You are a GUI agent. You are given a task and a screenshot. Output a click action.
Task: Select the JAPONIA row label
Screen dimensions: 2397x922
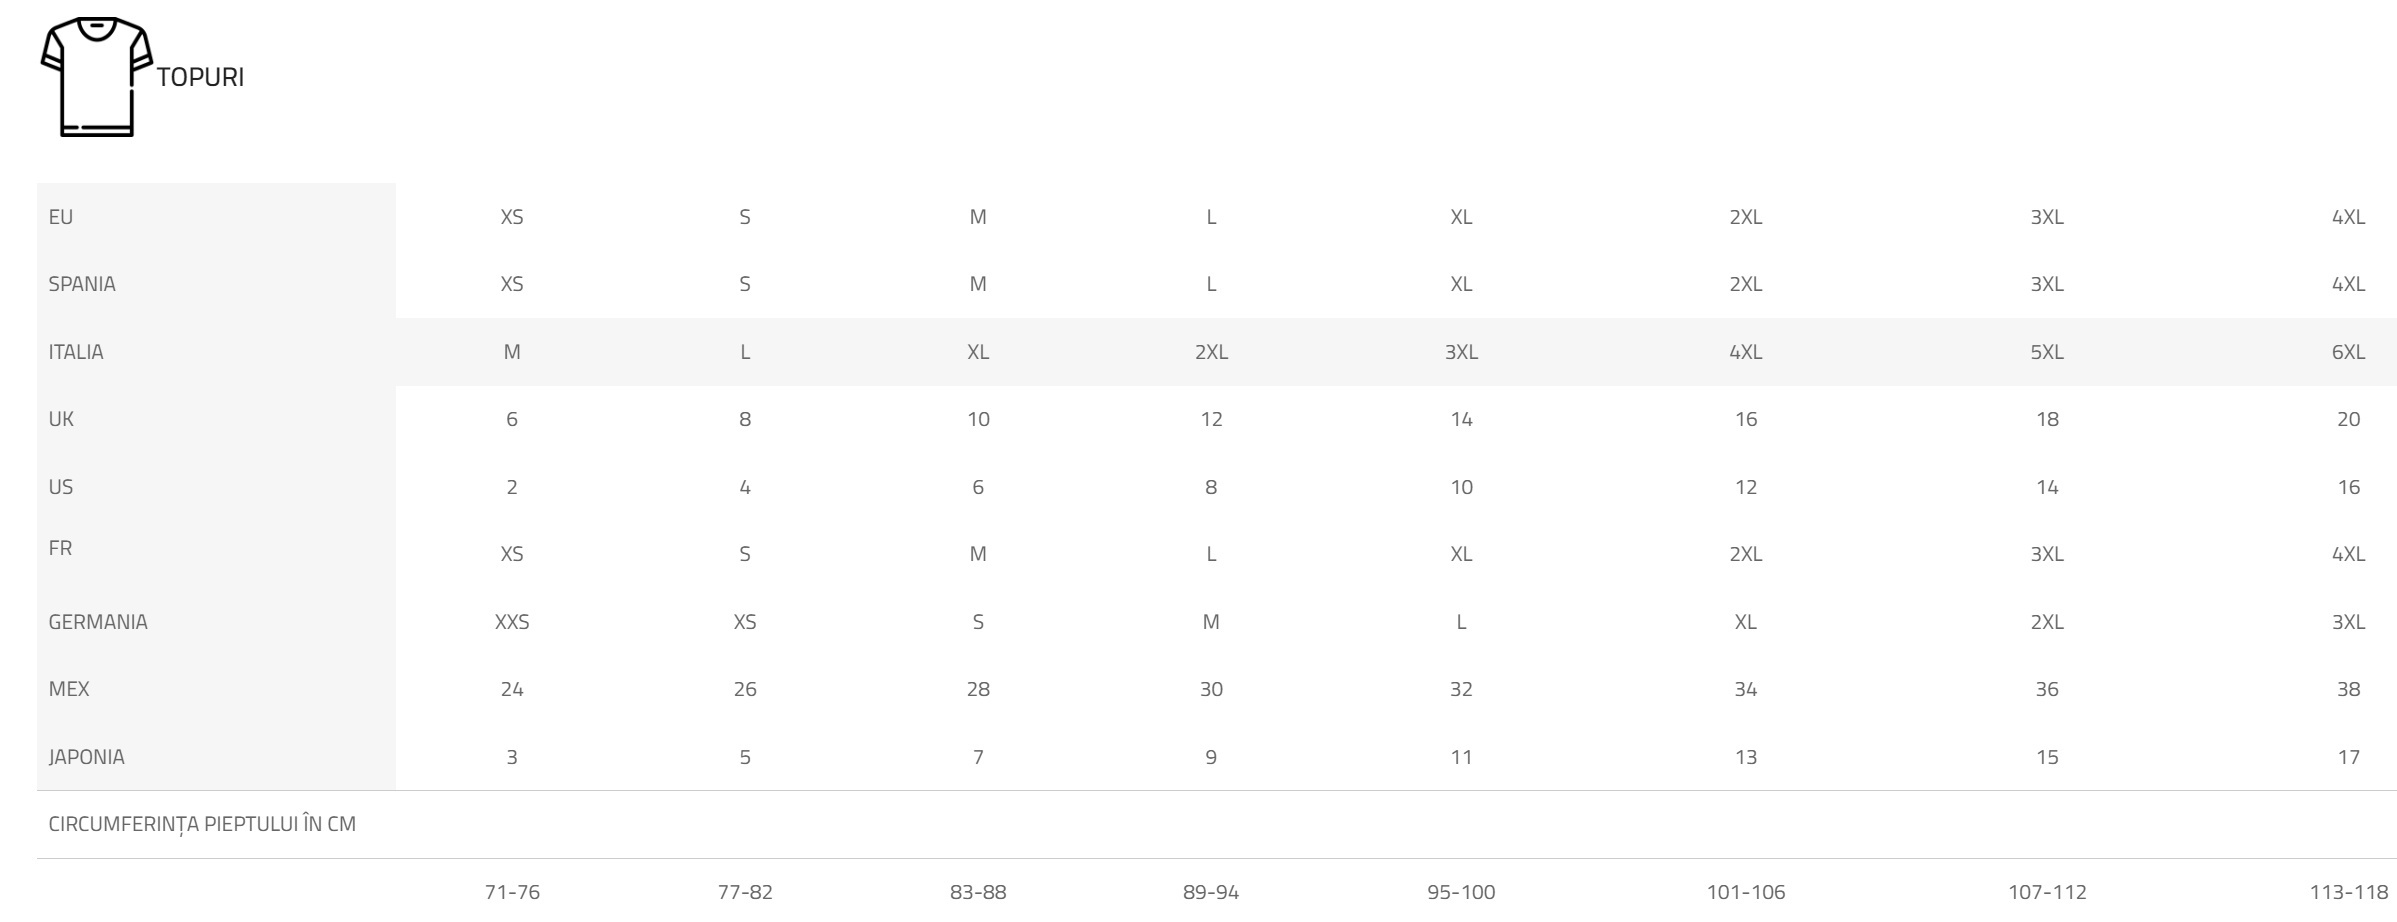point(87,757)
